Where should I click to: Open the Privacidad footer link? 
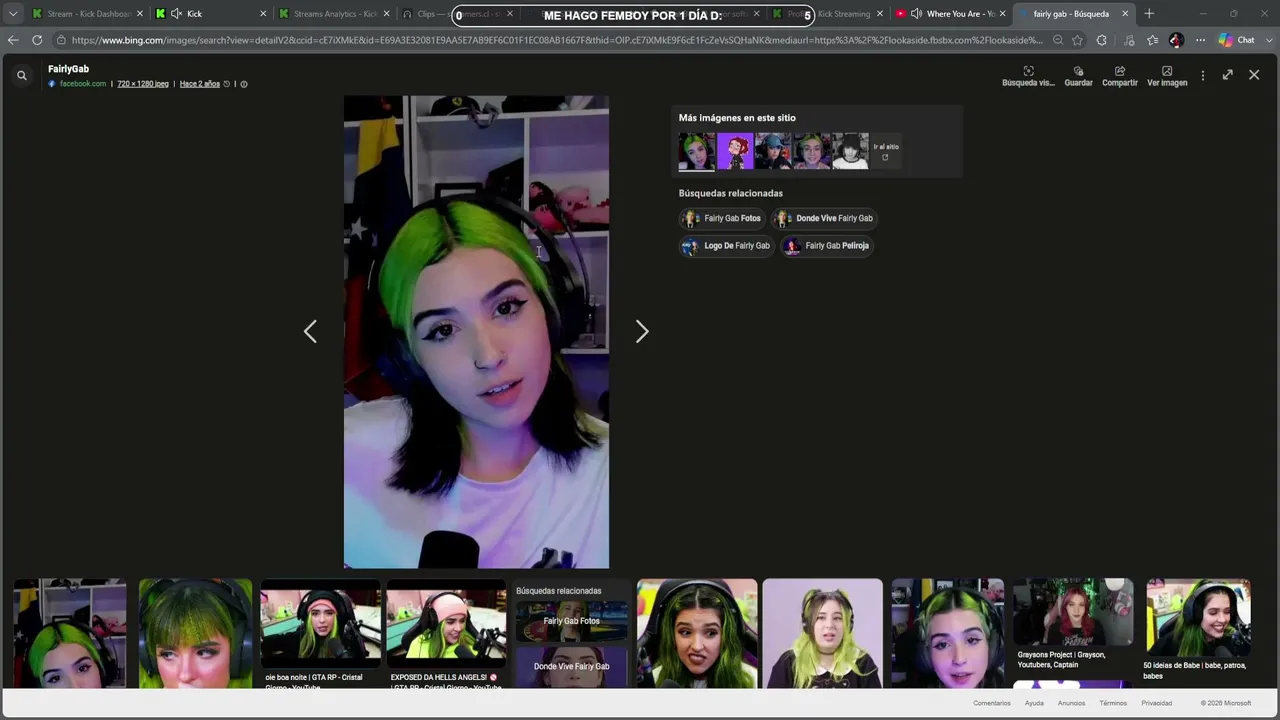[1157, 703]
